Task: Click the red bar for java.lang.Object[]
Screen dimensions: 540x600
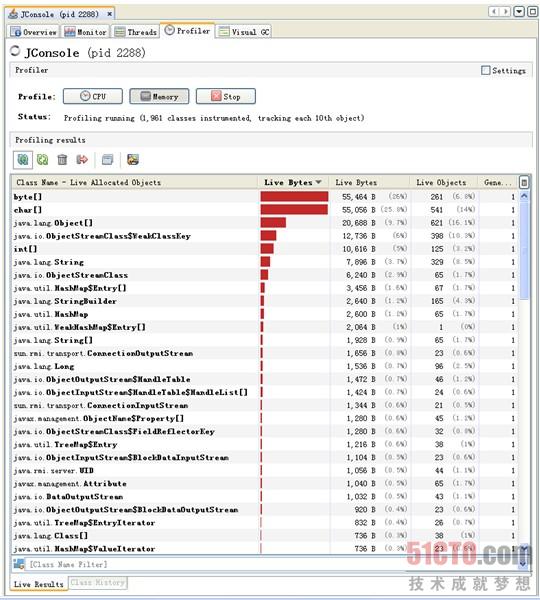Action: [x=273, y=223]
